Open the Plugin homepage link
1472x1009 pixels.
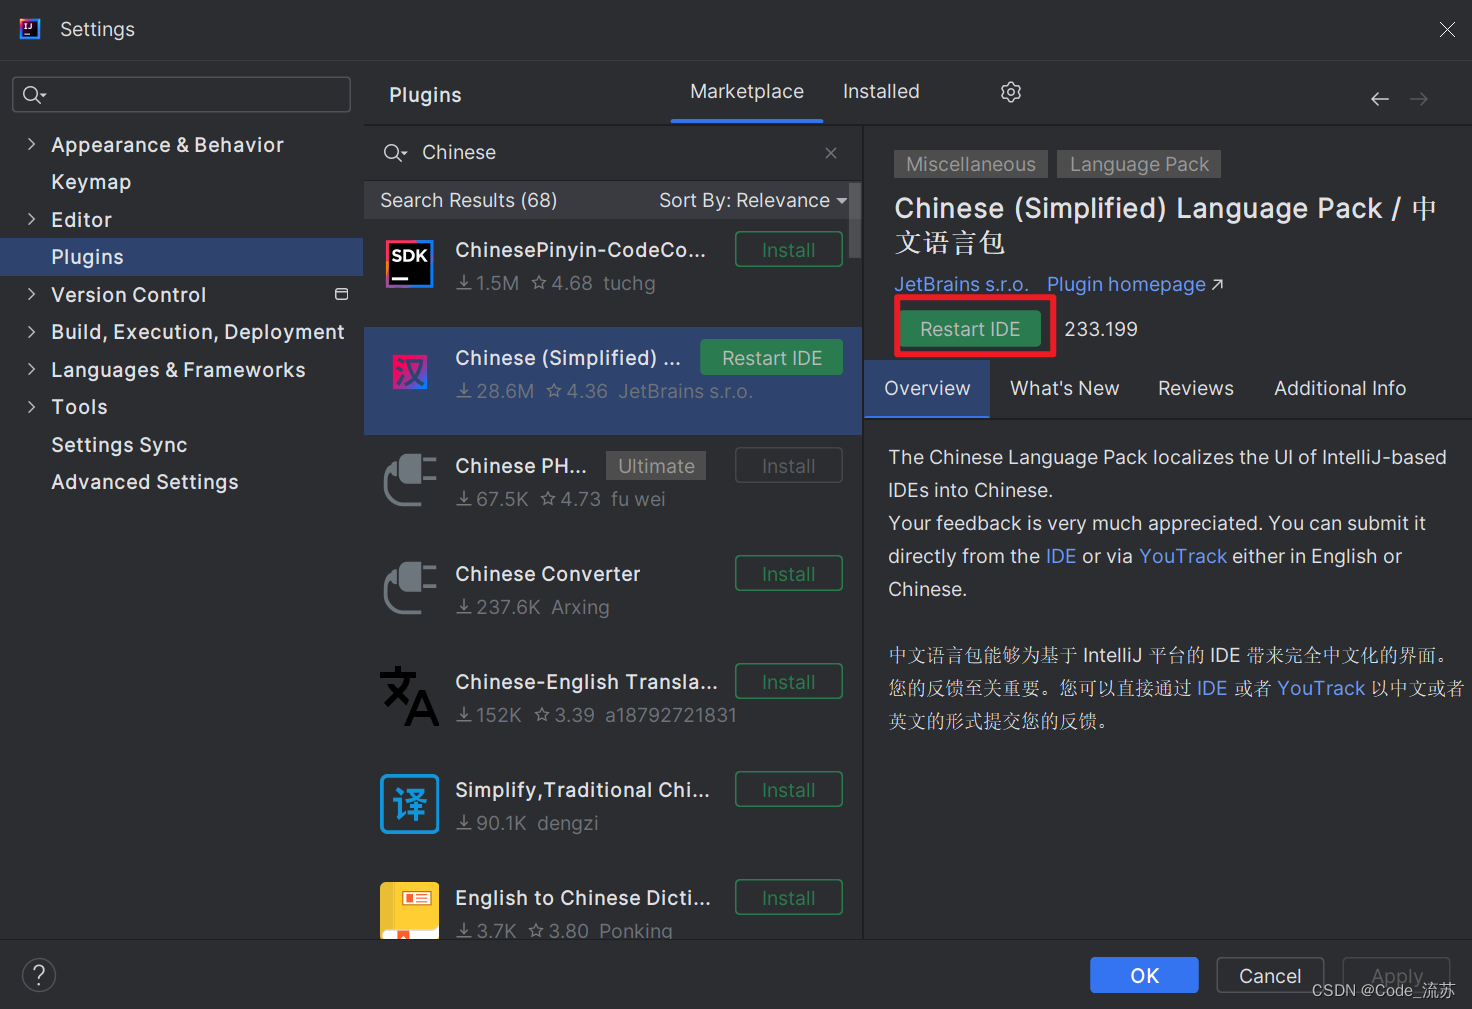pyautogui.click(x=1135, y=285)
